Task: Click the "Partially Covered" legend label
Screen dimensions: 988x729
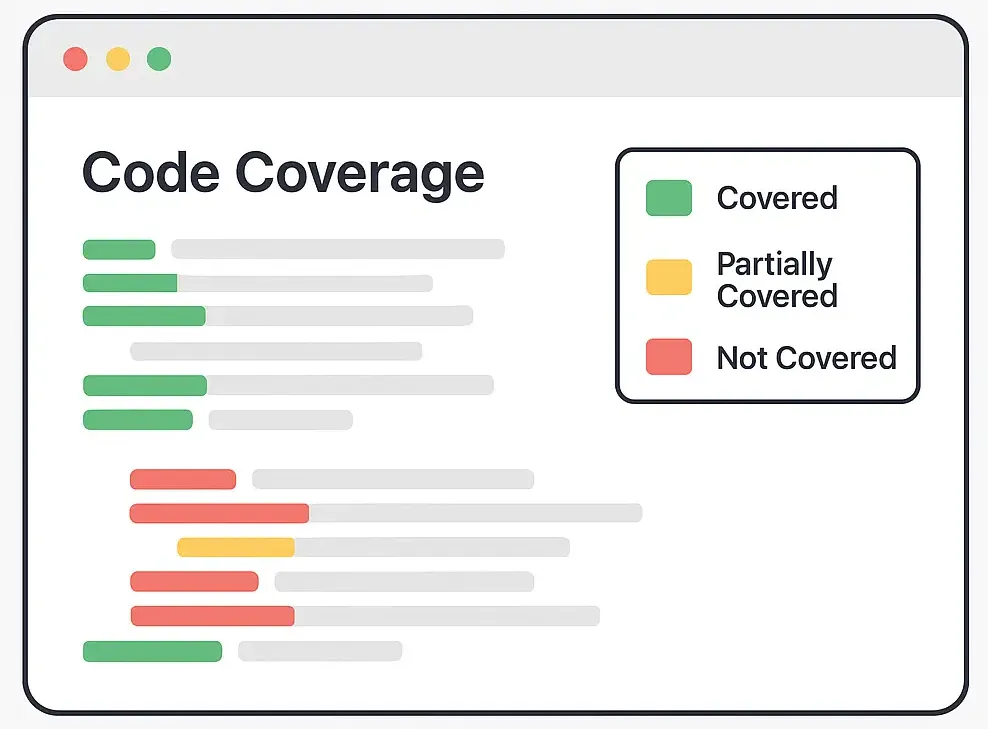Action: click(x=776, y=280)
